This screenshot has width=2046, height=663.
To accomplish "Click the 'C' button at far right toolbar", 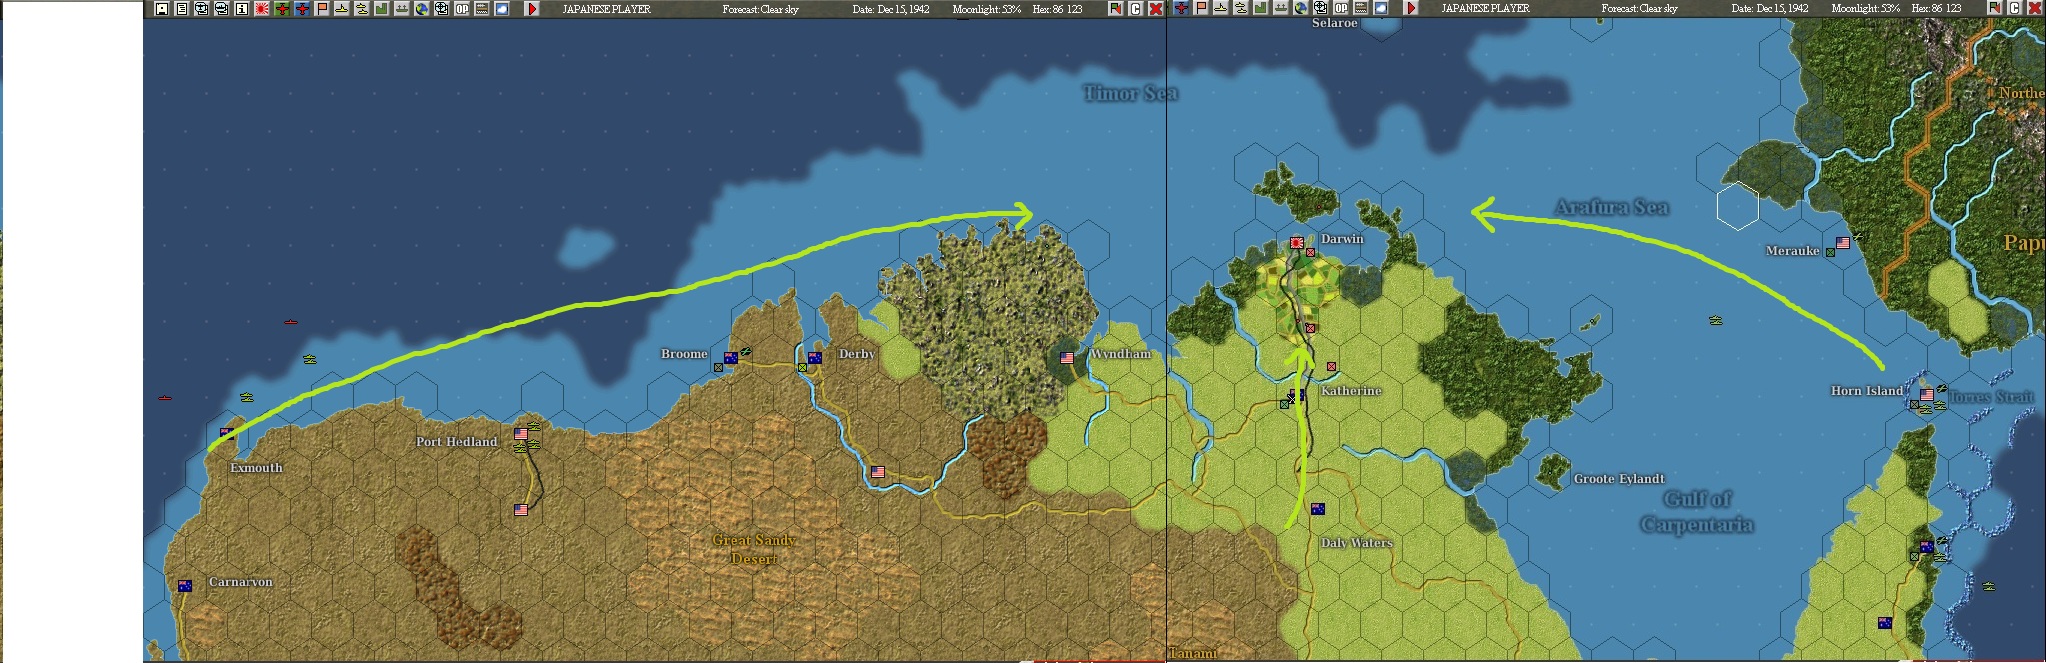I will click(2014, 8).
